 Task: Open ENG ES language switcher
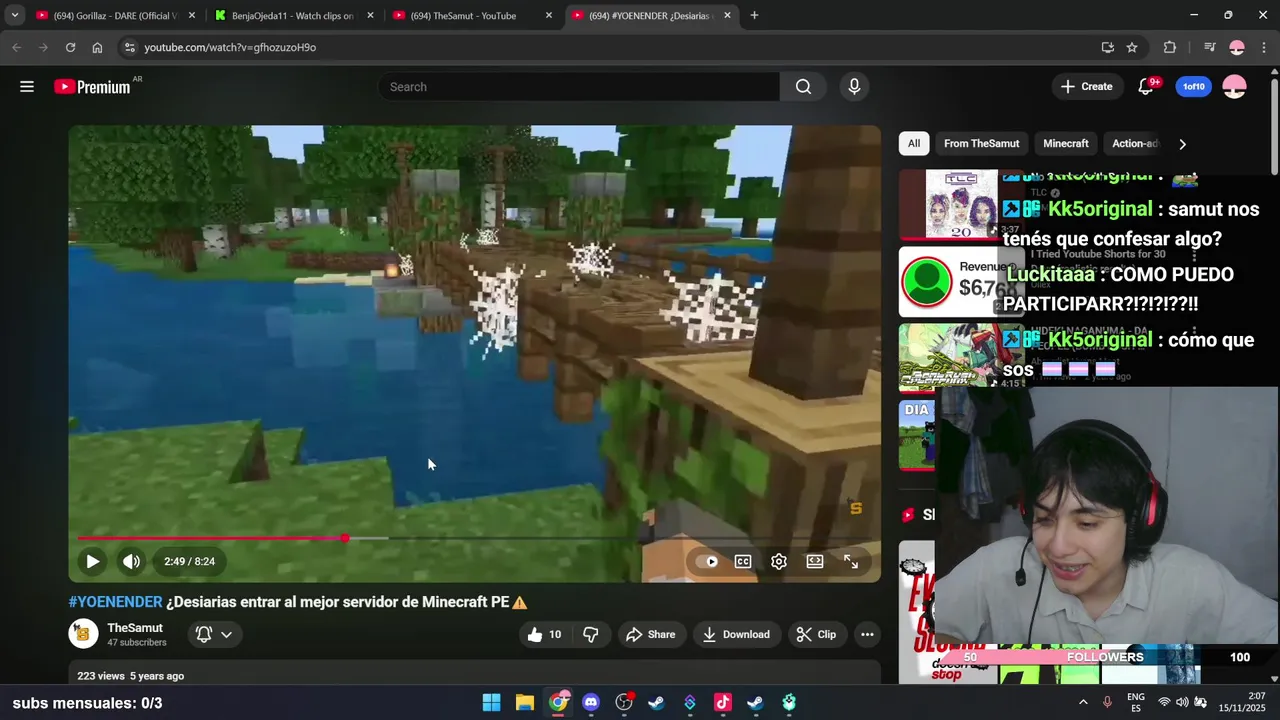[1136, 702]
